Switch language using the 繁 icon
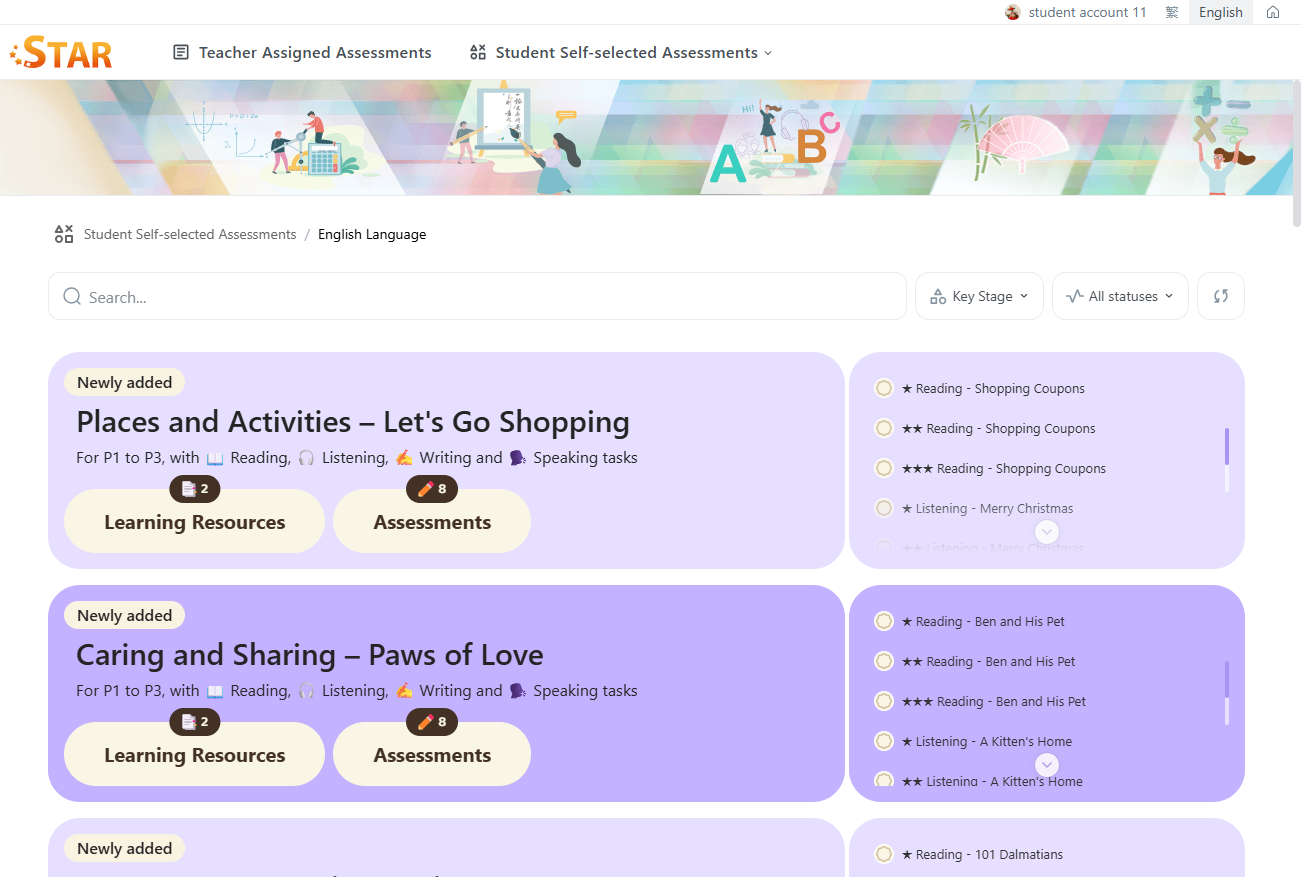 tap(1171, 12)
